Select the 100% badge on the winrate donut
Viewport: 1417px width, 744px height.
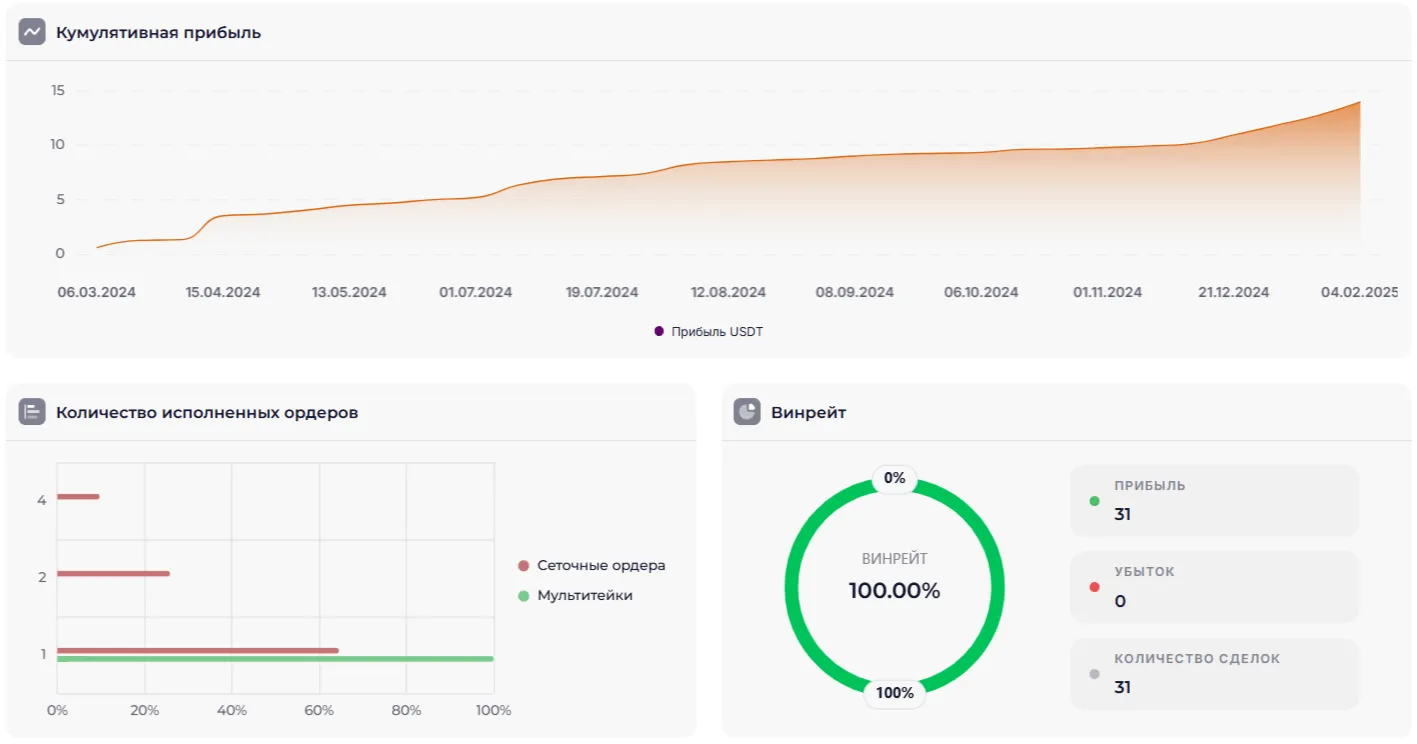pos(894,693)
